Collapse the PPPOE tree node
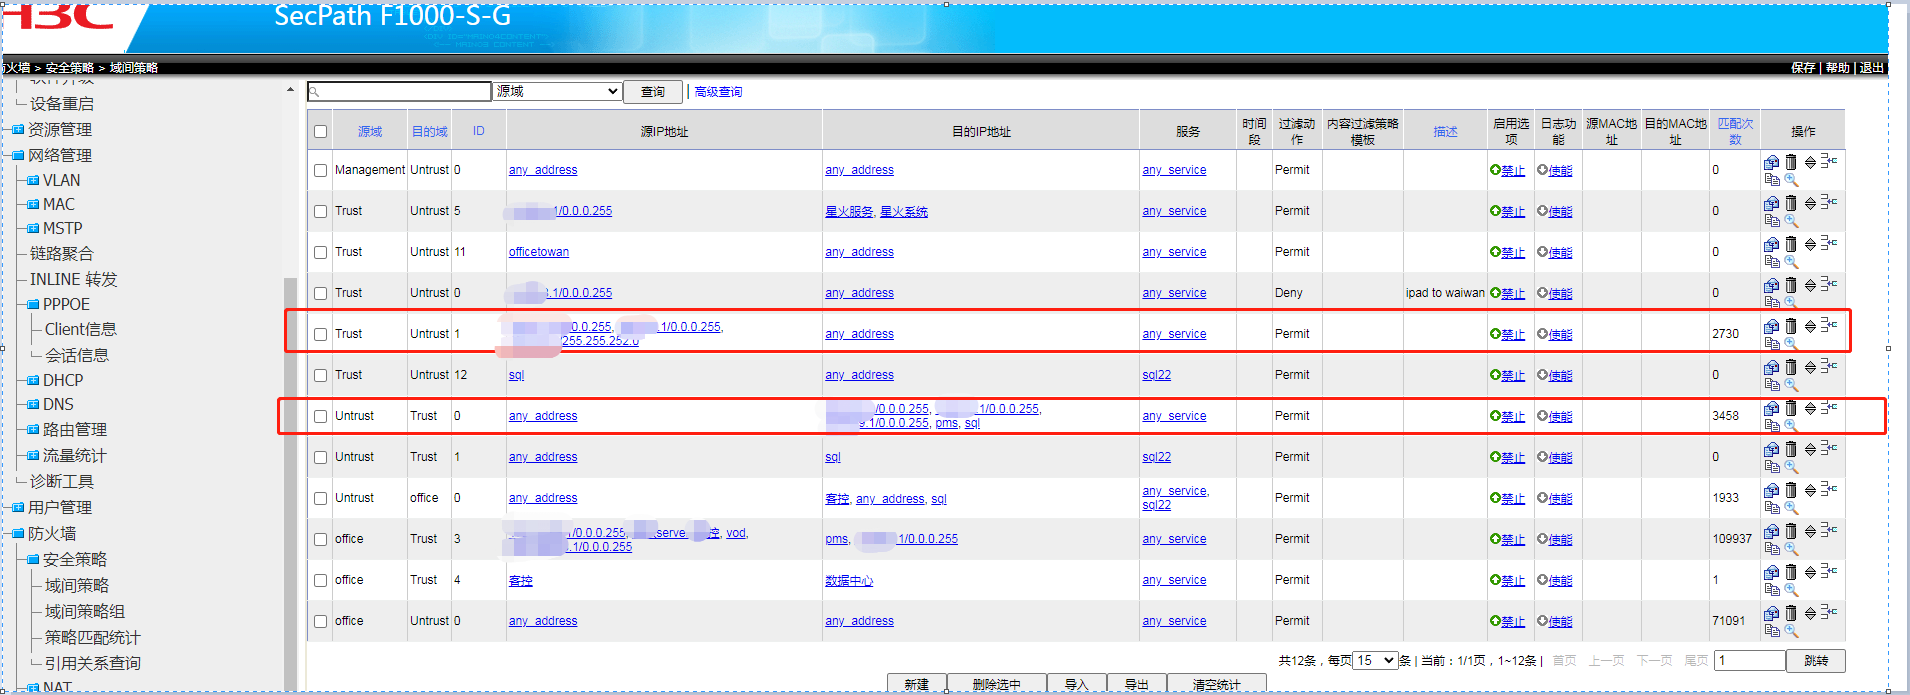The image size is (1910, 695). coord(33,305)
